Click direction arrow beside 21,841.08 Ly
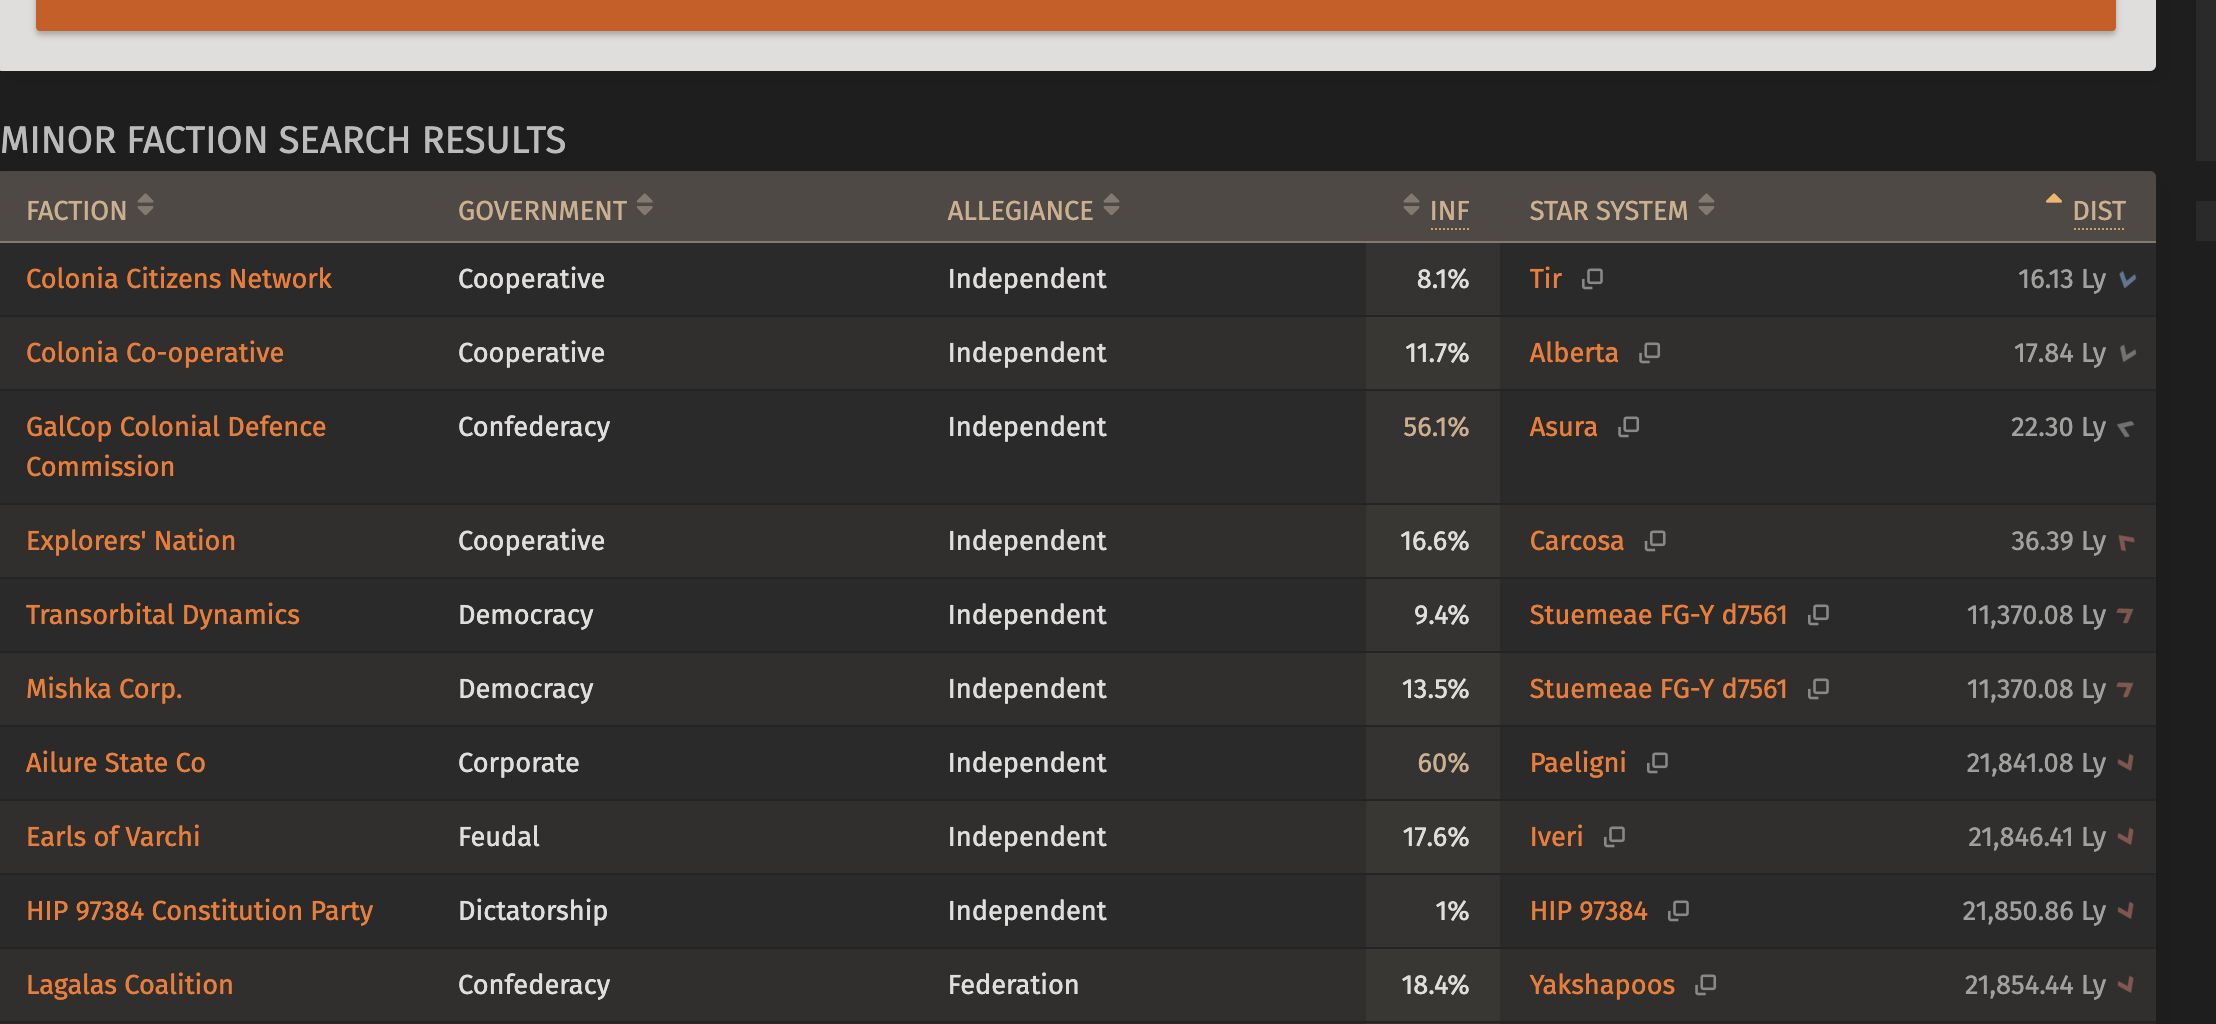 coord(2127,764)
